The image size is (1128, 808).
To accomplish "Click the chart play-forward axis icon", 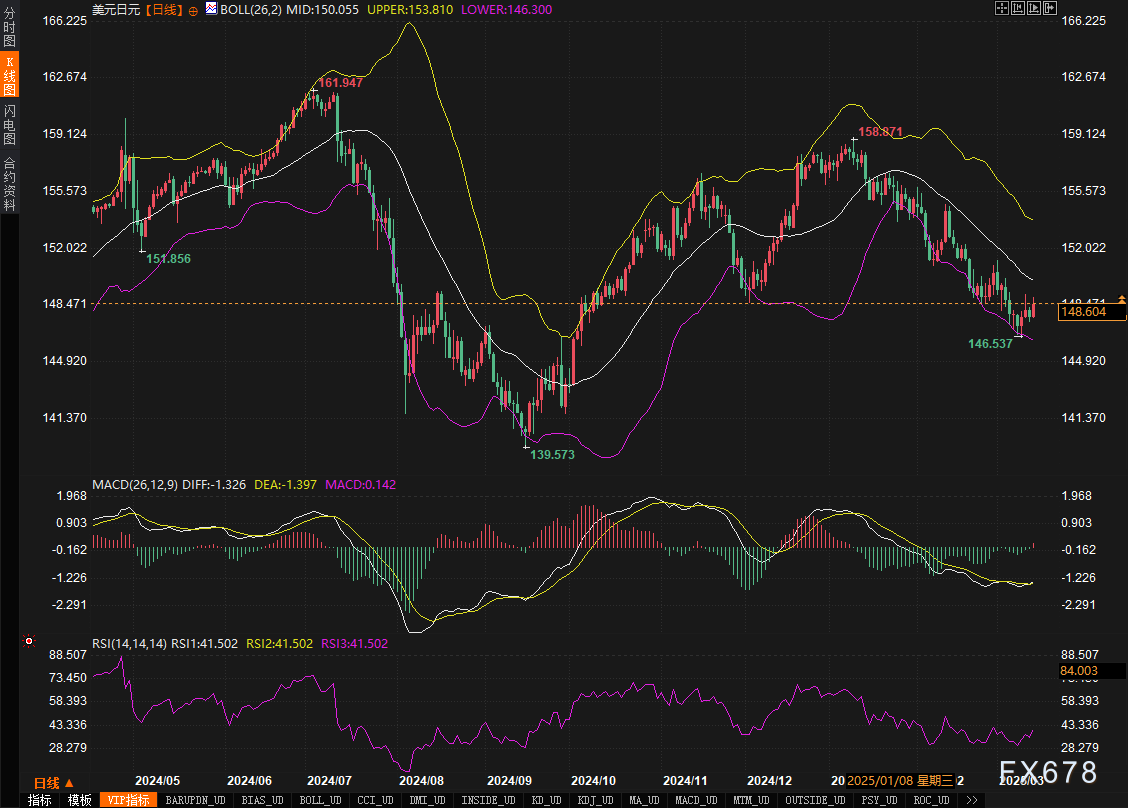I will (1034, 8).
